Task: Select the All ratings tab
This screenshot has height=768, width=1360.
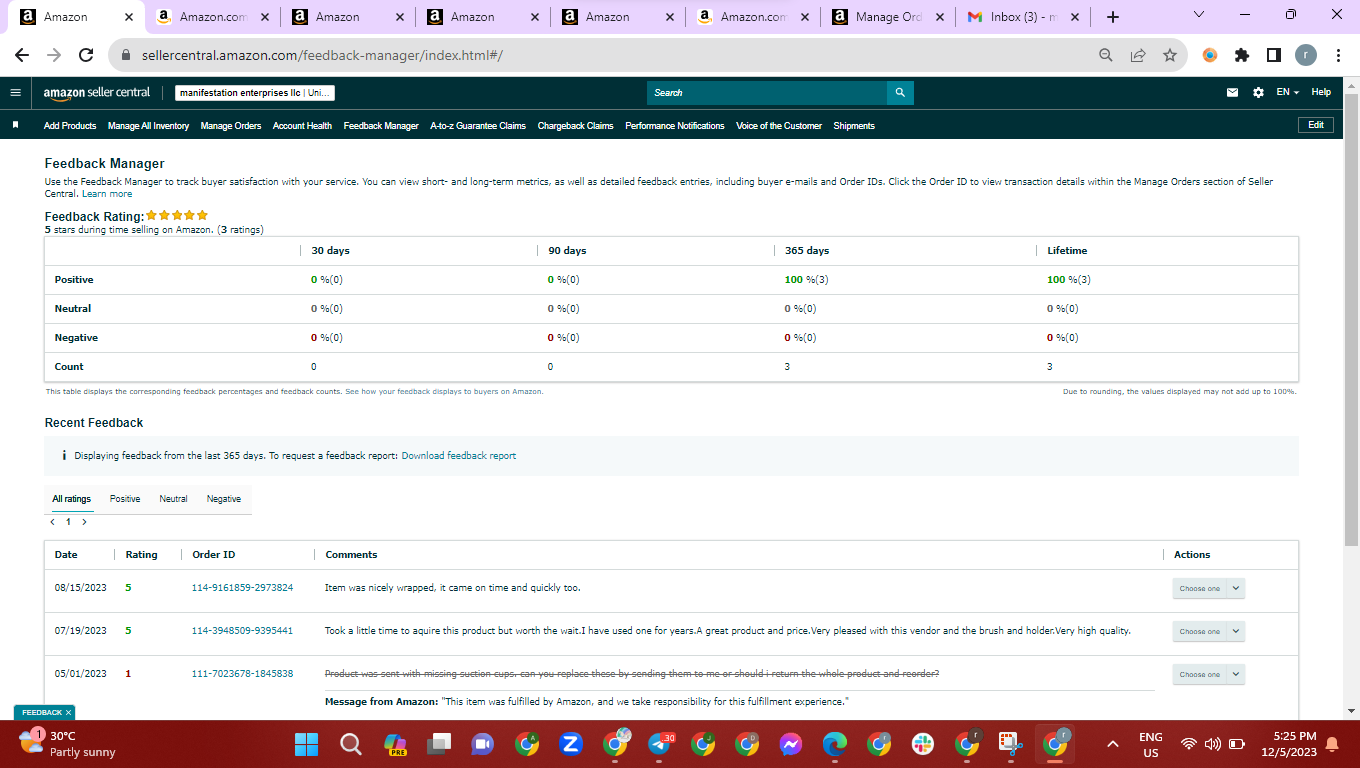Action: [x=72, y=499]
